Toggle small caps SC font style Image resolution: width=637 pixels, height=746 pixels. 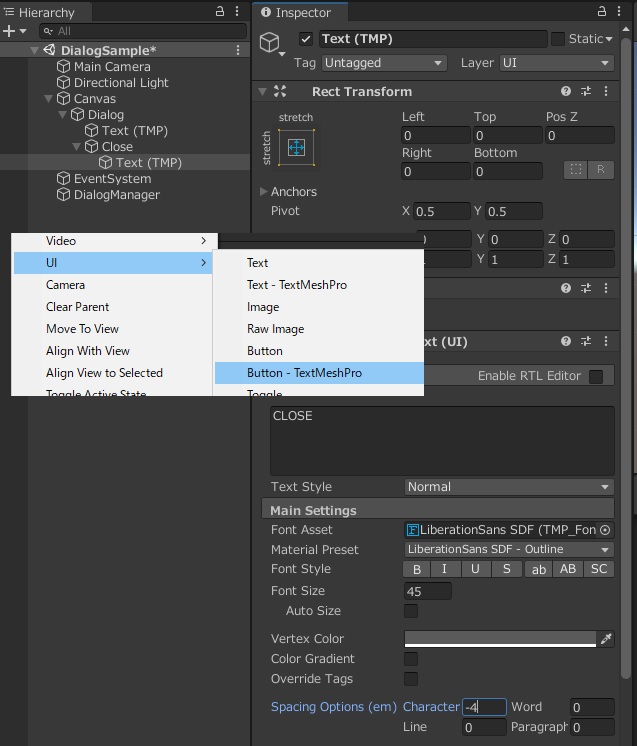click(598, 569)
